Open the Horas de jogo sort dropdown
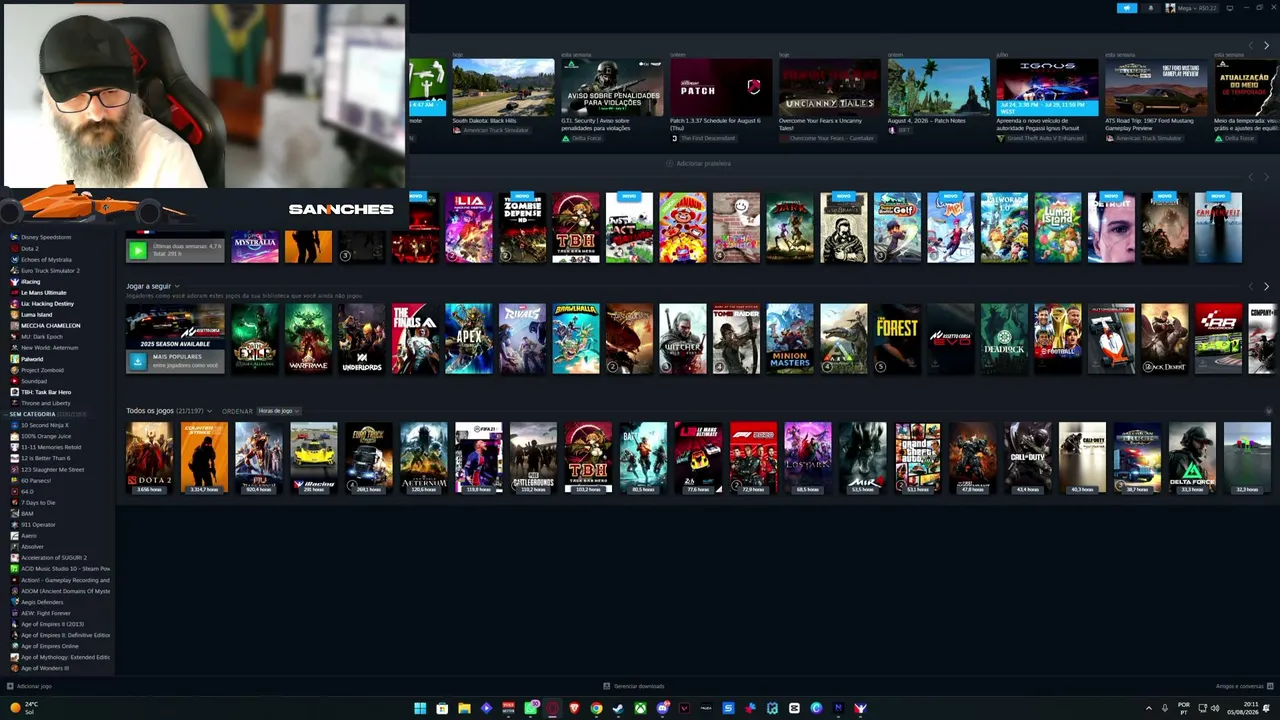Viewport: 1280px width, 720px height. [x=279, y=411]
